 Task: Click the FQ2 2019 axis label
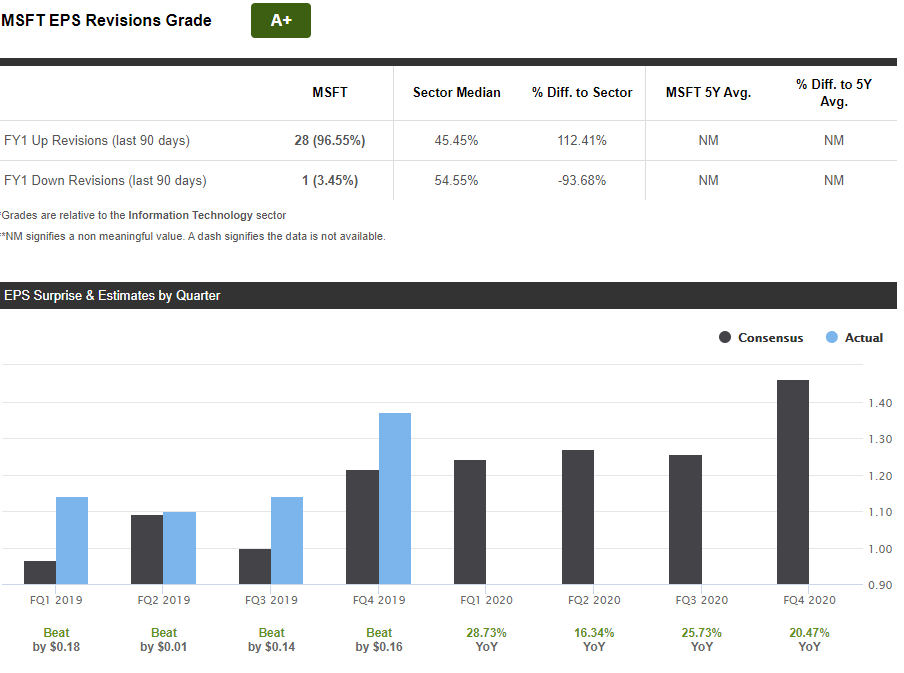pos(164,600)
